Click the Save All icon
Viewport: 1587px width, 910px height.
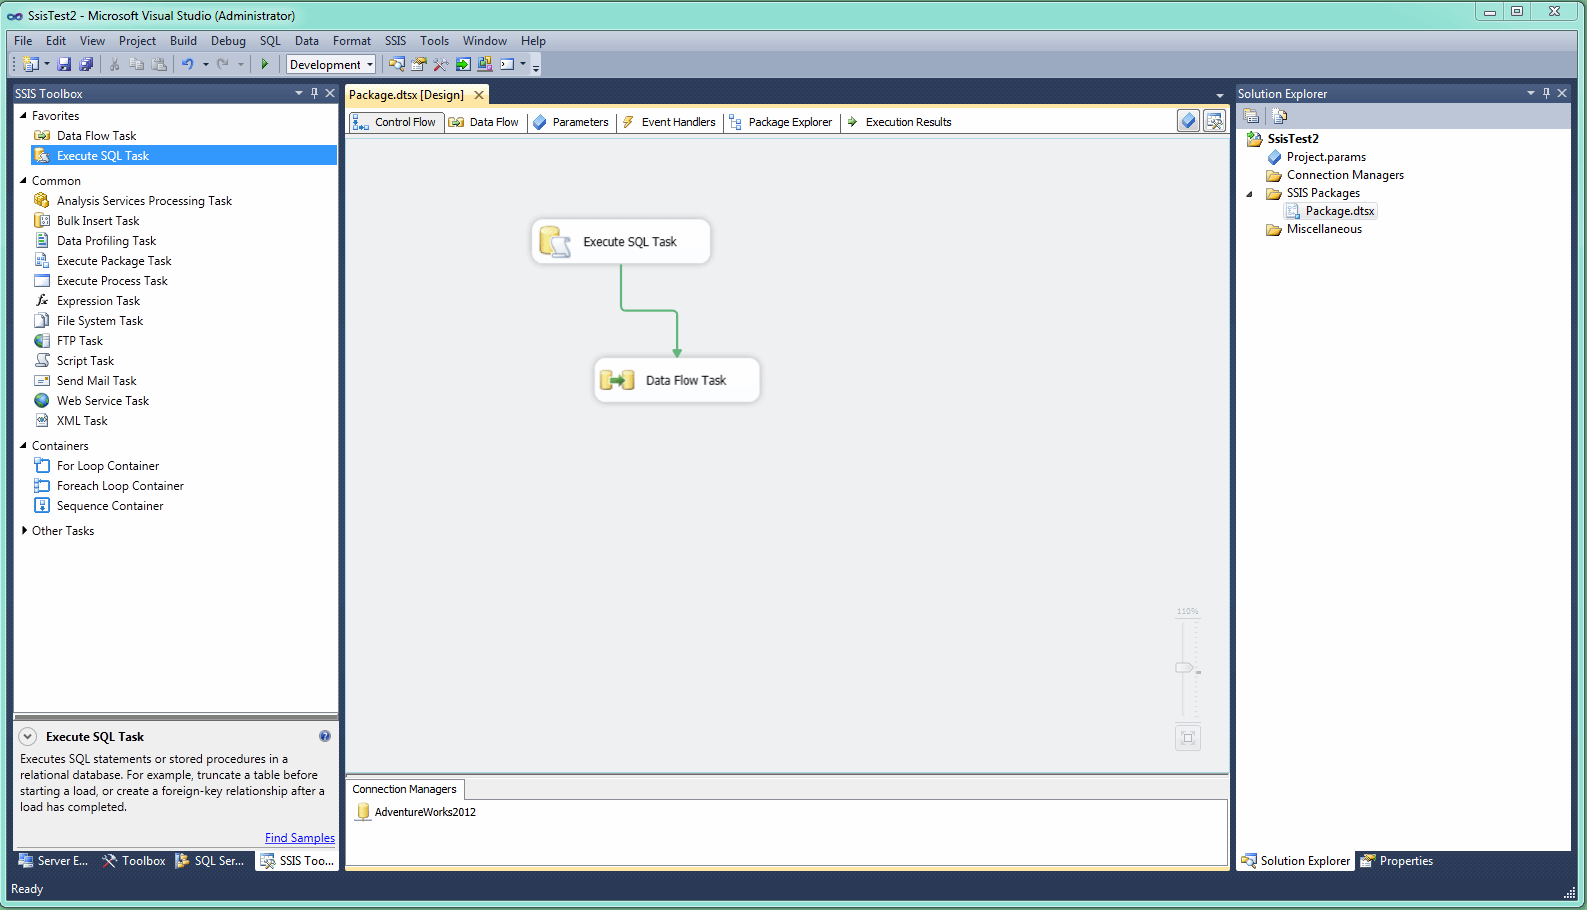[x=86, y=64]
